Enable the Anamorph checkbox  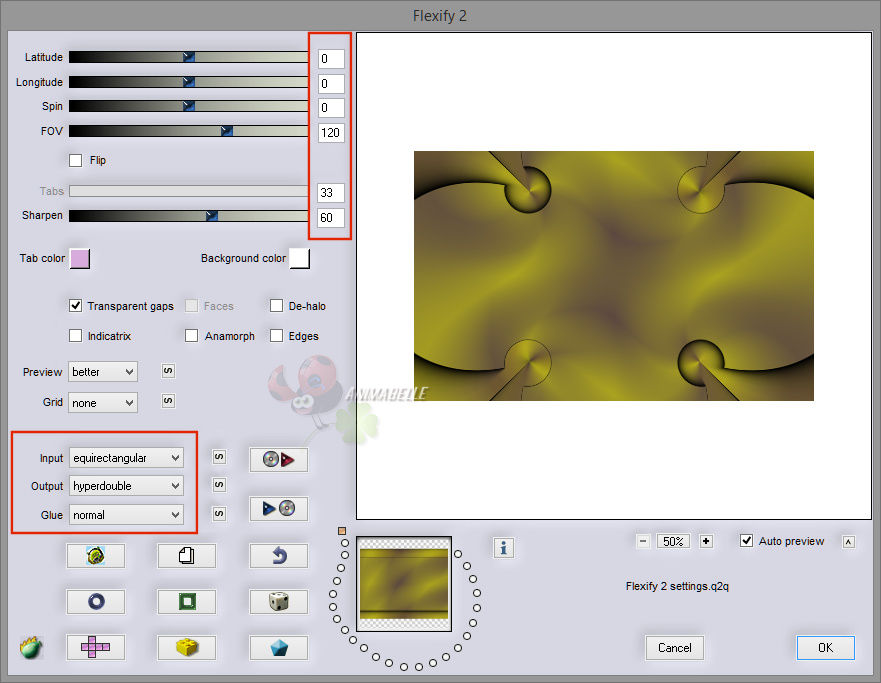192,336
